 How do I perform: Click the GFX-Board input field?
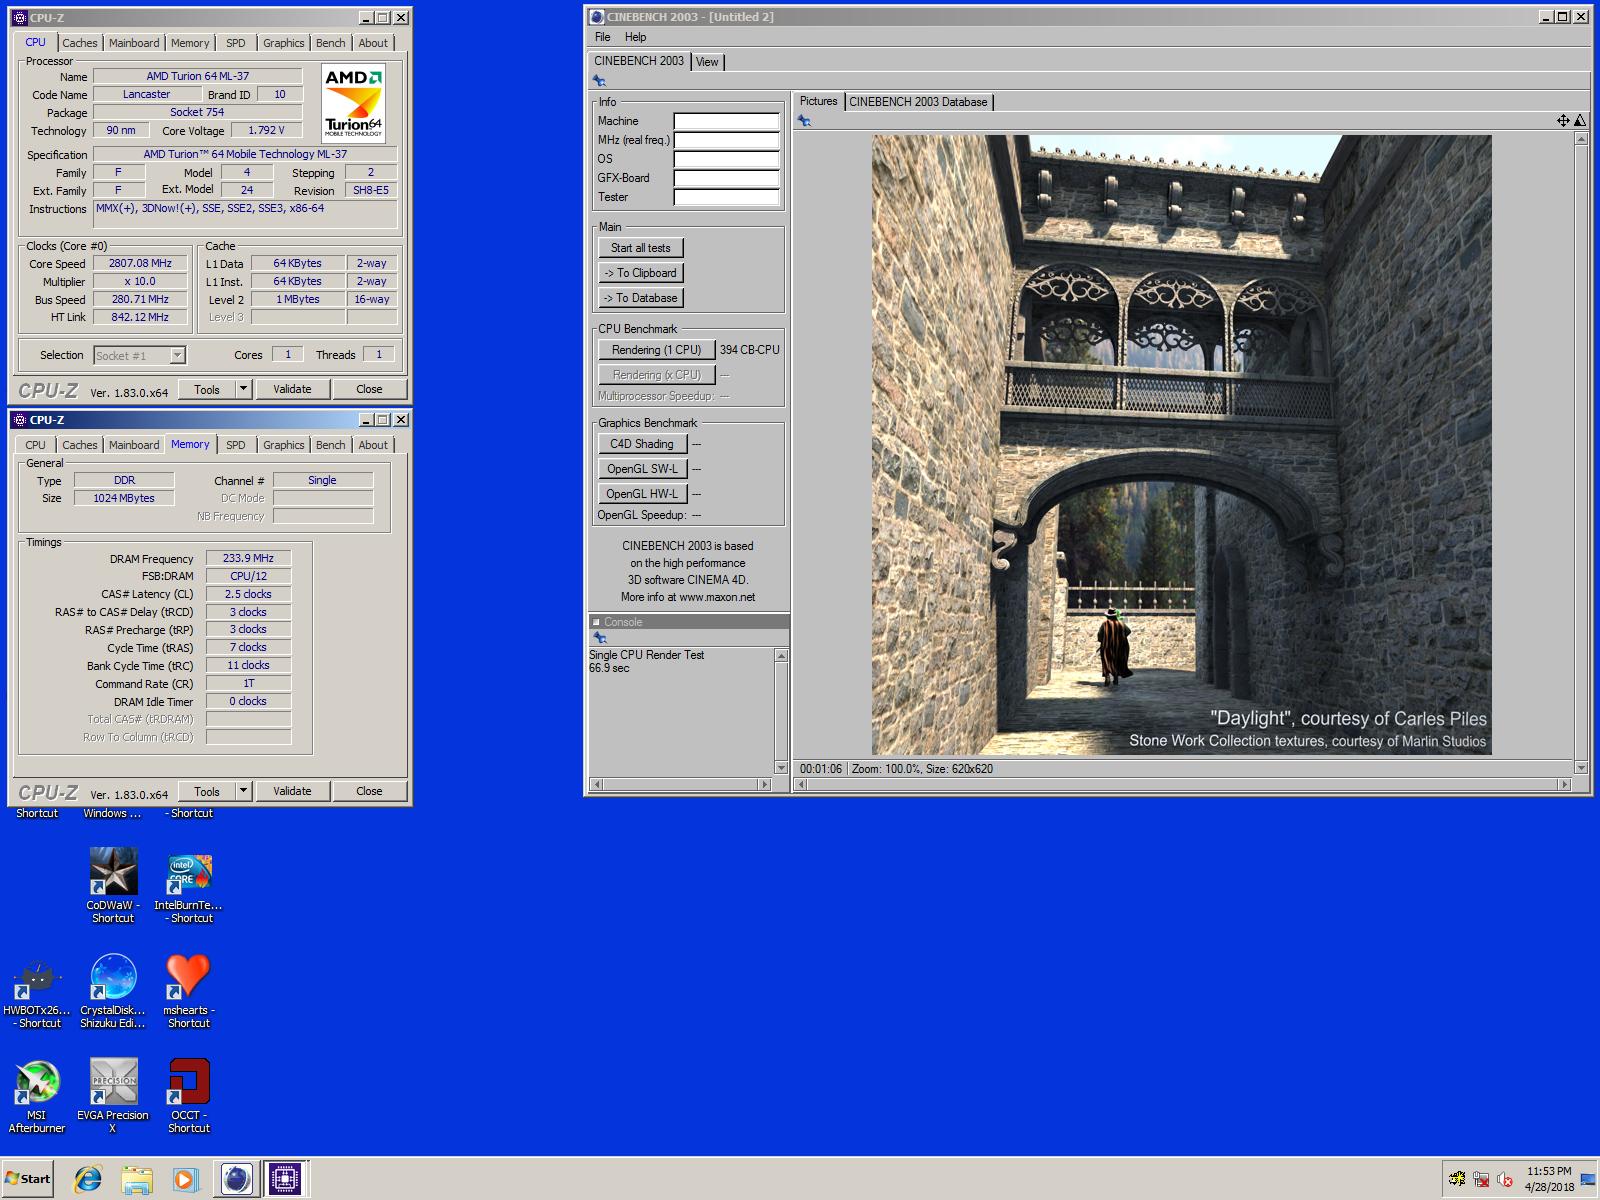tap(726, 178)
